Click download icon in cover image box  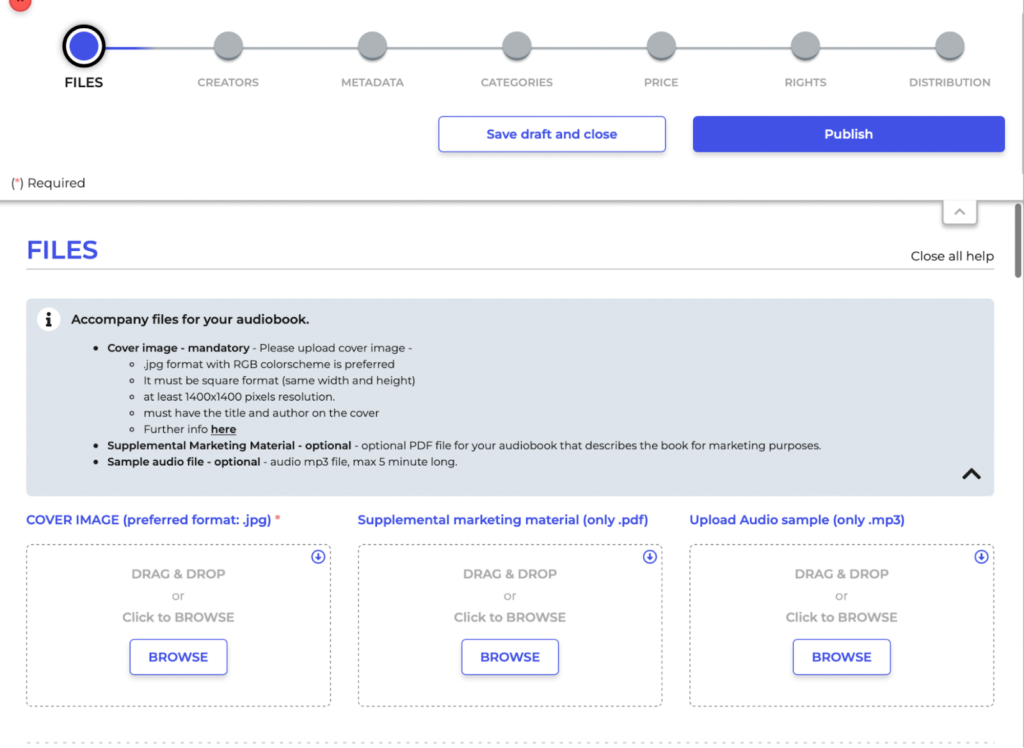318,557
